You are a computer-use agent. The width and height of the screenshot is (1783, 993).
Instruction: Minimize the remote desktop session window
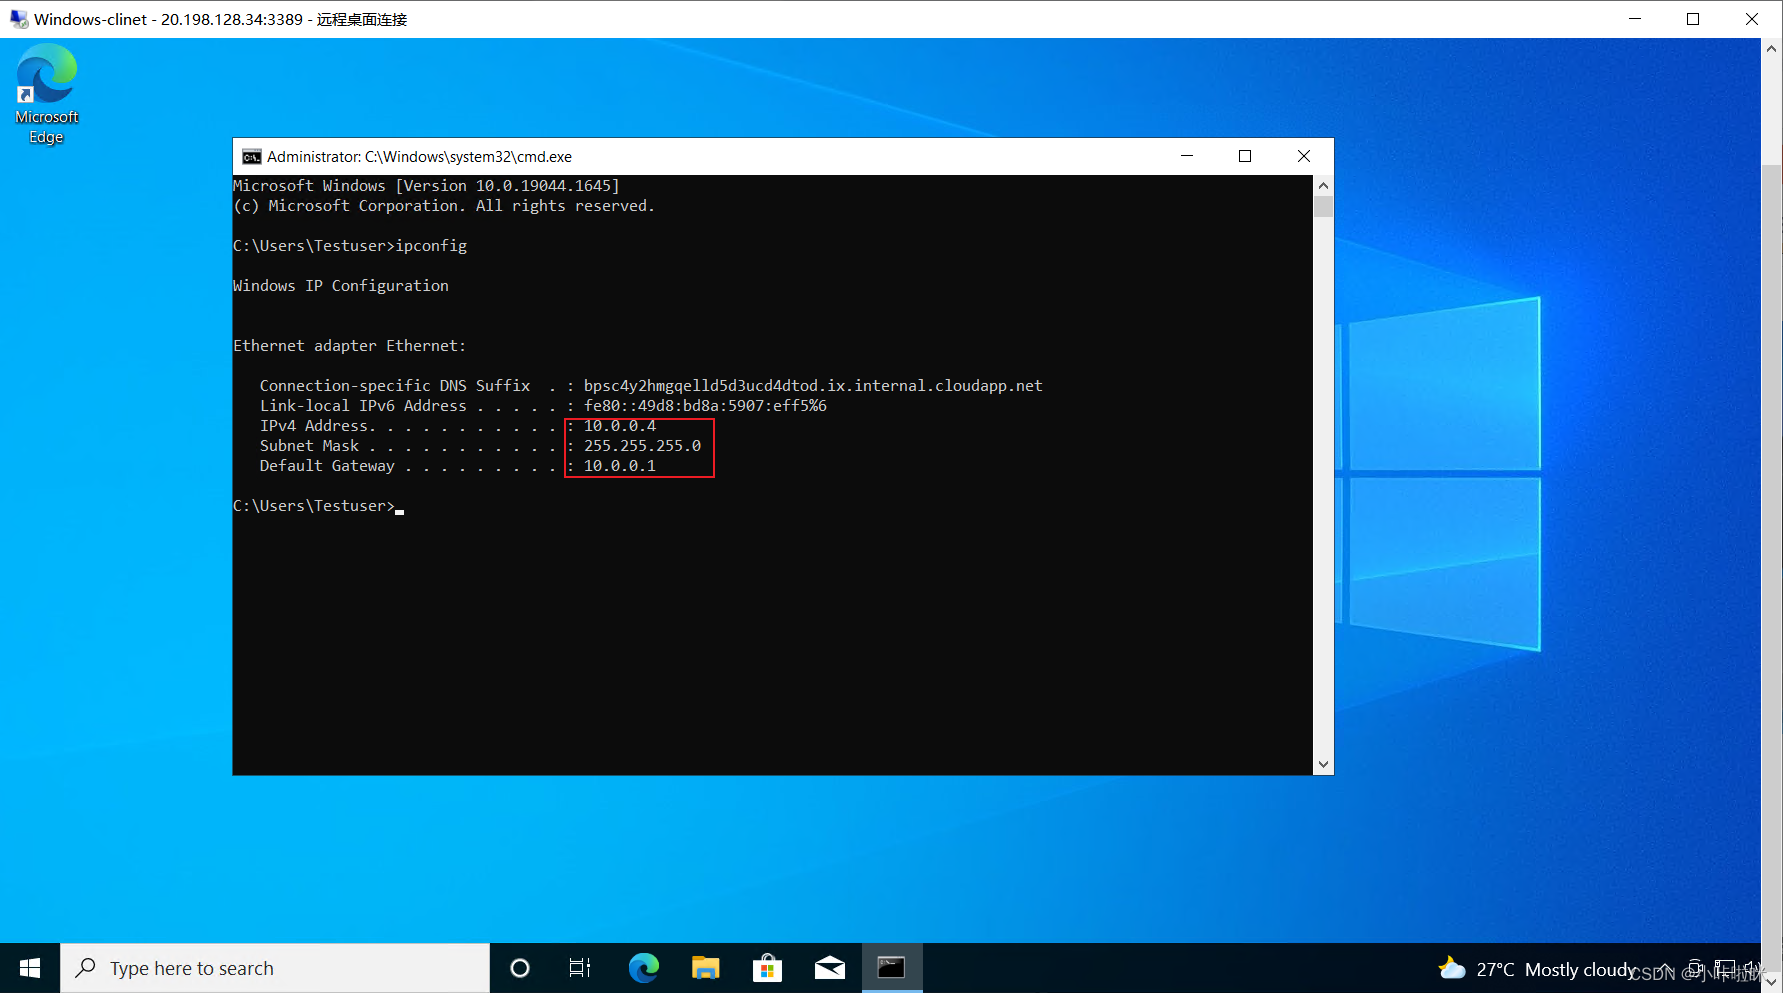coord(1635,19)
